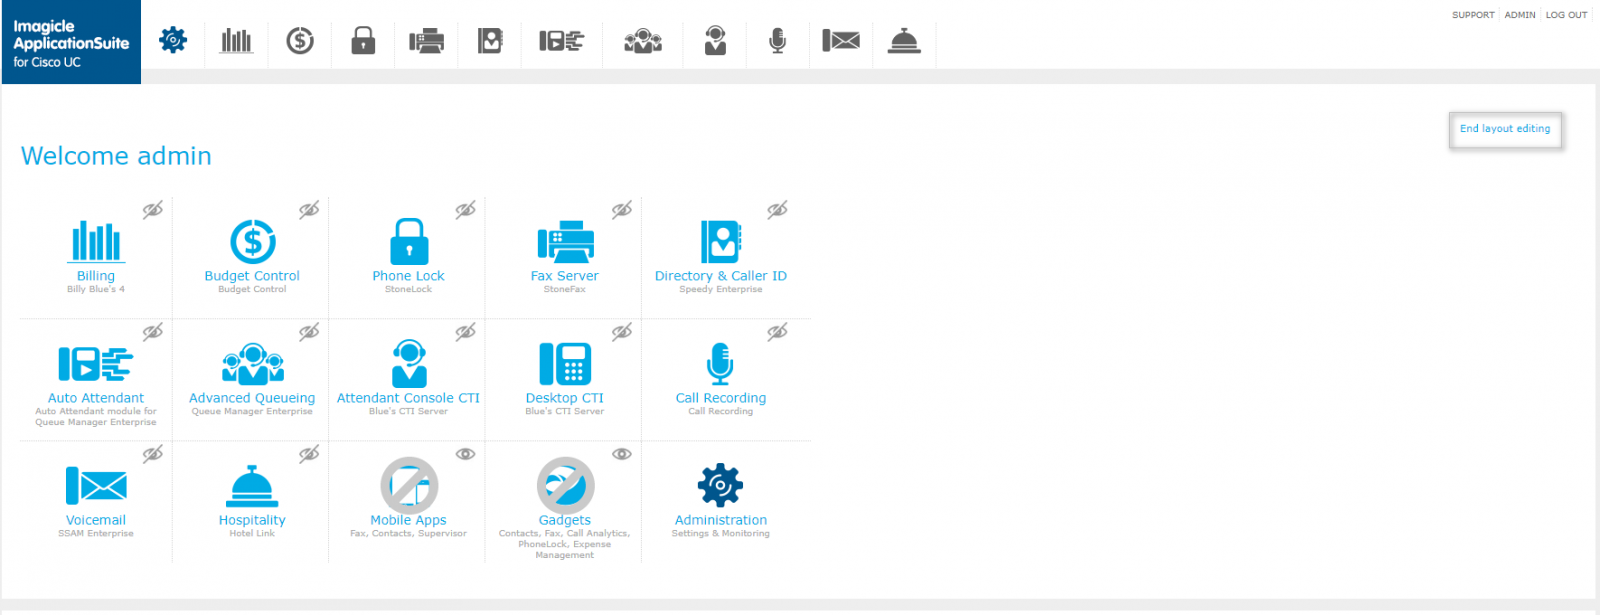
Task: Open the Mobile Apps text link
Action: 409,520
